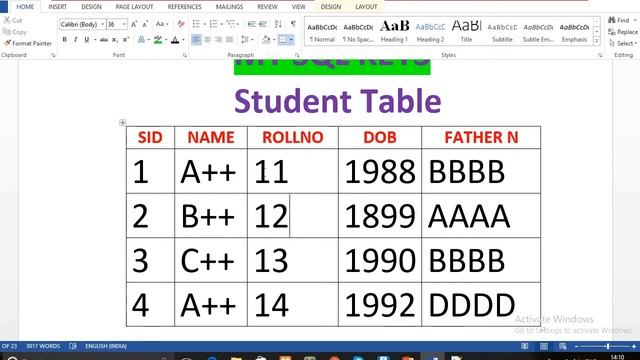Click the zoom slider handle

[x=608, y=346]
